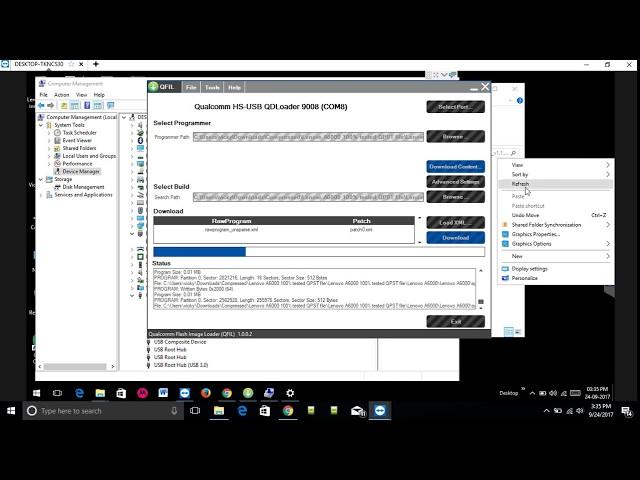The width and height of the screenshot is (640, 480).
Task: Click the blue Download button
Action: [x=456, y=238]
